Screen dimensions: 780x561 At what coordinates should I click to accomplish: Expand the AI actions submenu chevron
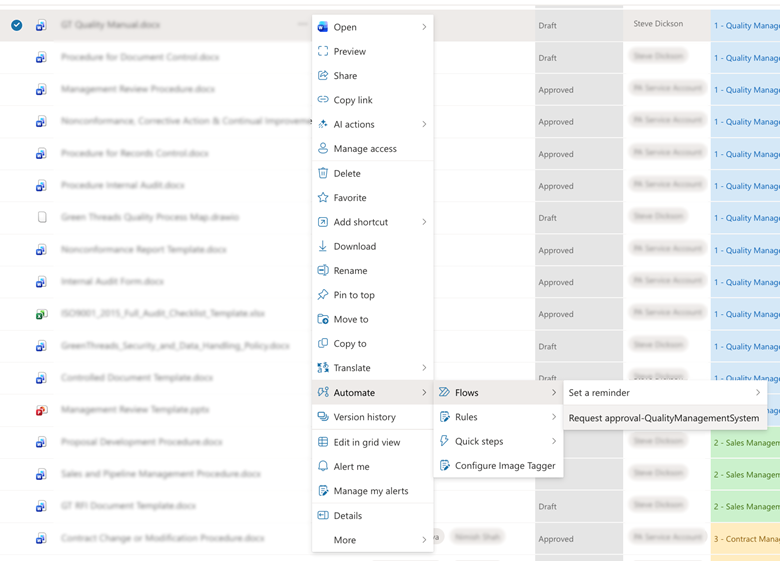(x=424, y=124)
